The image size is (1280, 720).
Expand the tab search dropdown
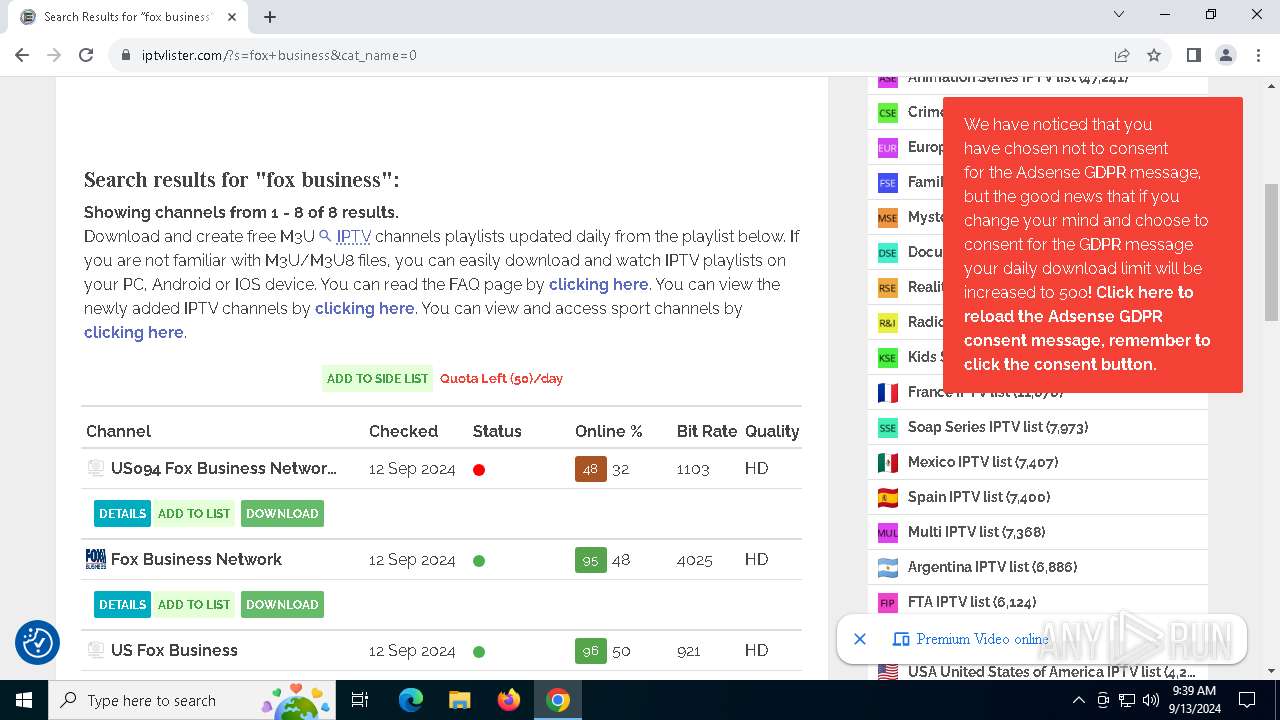pyautogui.click(x=1119, y=15)
